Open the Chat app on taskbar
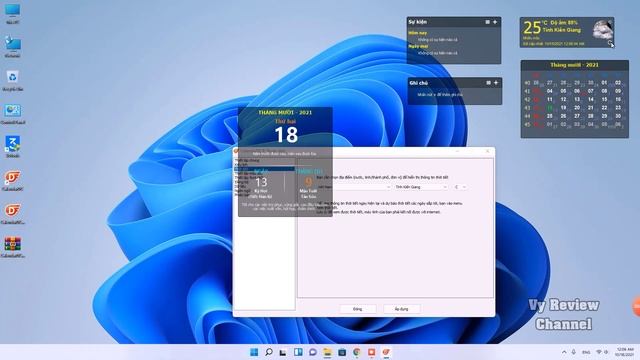Screen dimensions: 640x360 click(313, 352)
